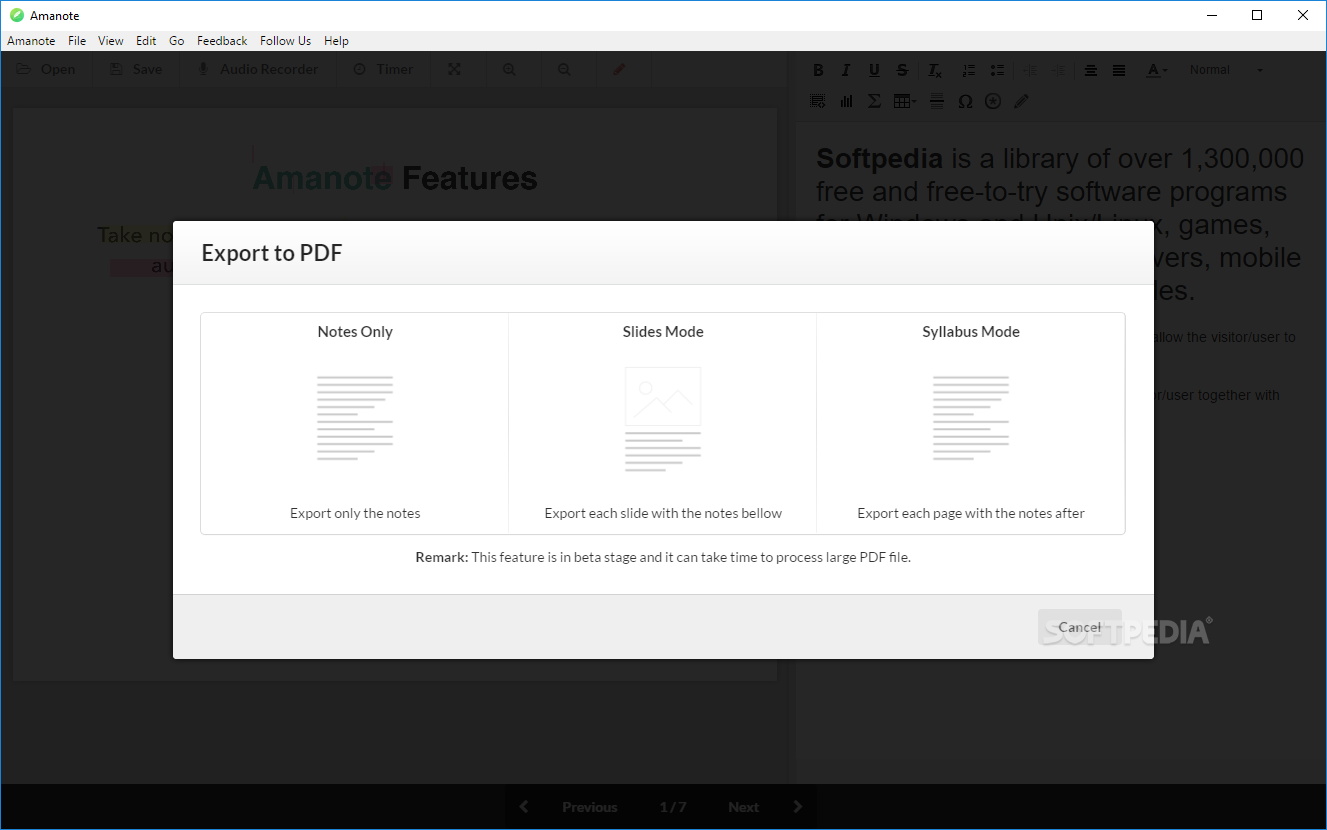Click the beta stage Remark text
This screenshot has height=830, width=1327.
(663, 557)
